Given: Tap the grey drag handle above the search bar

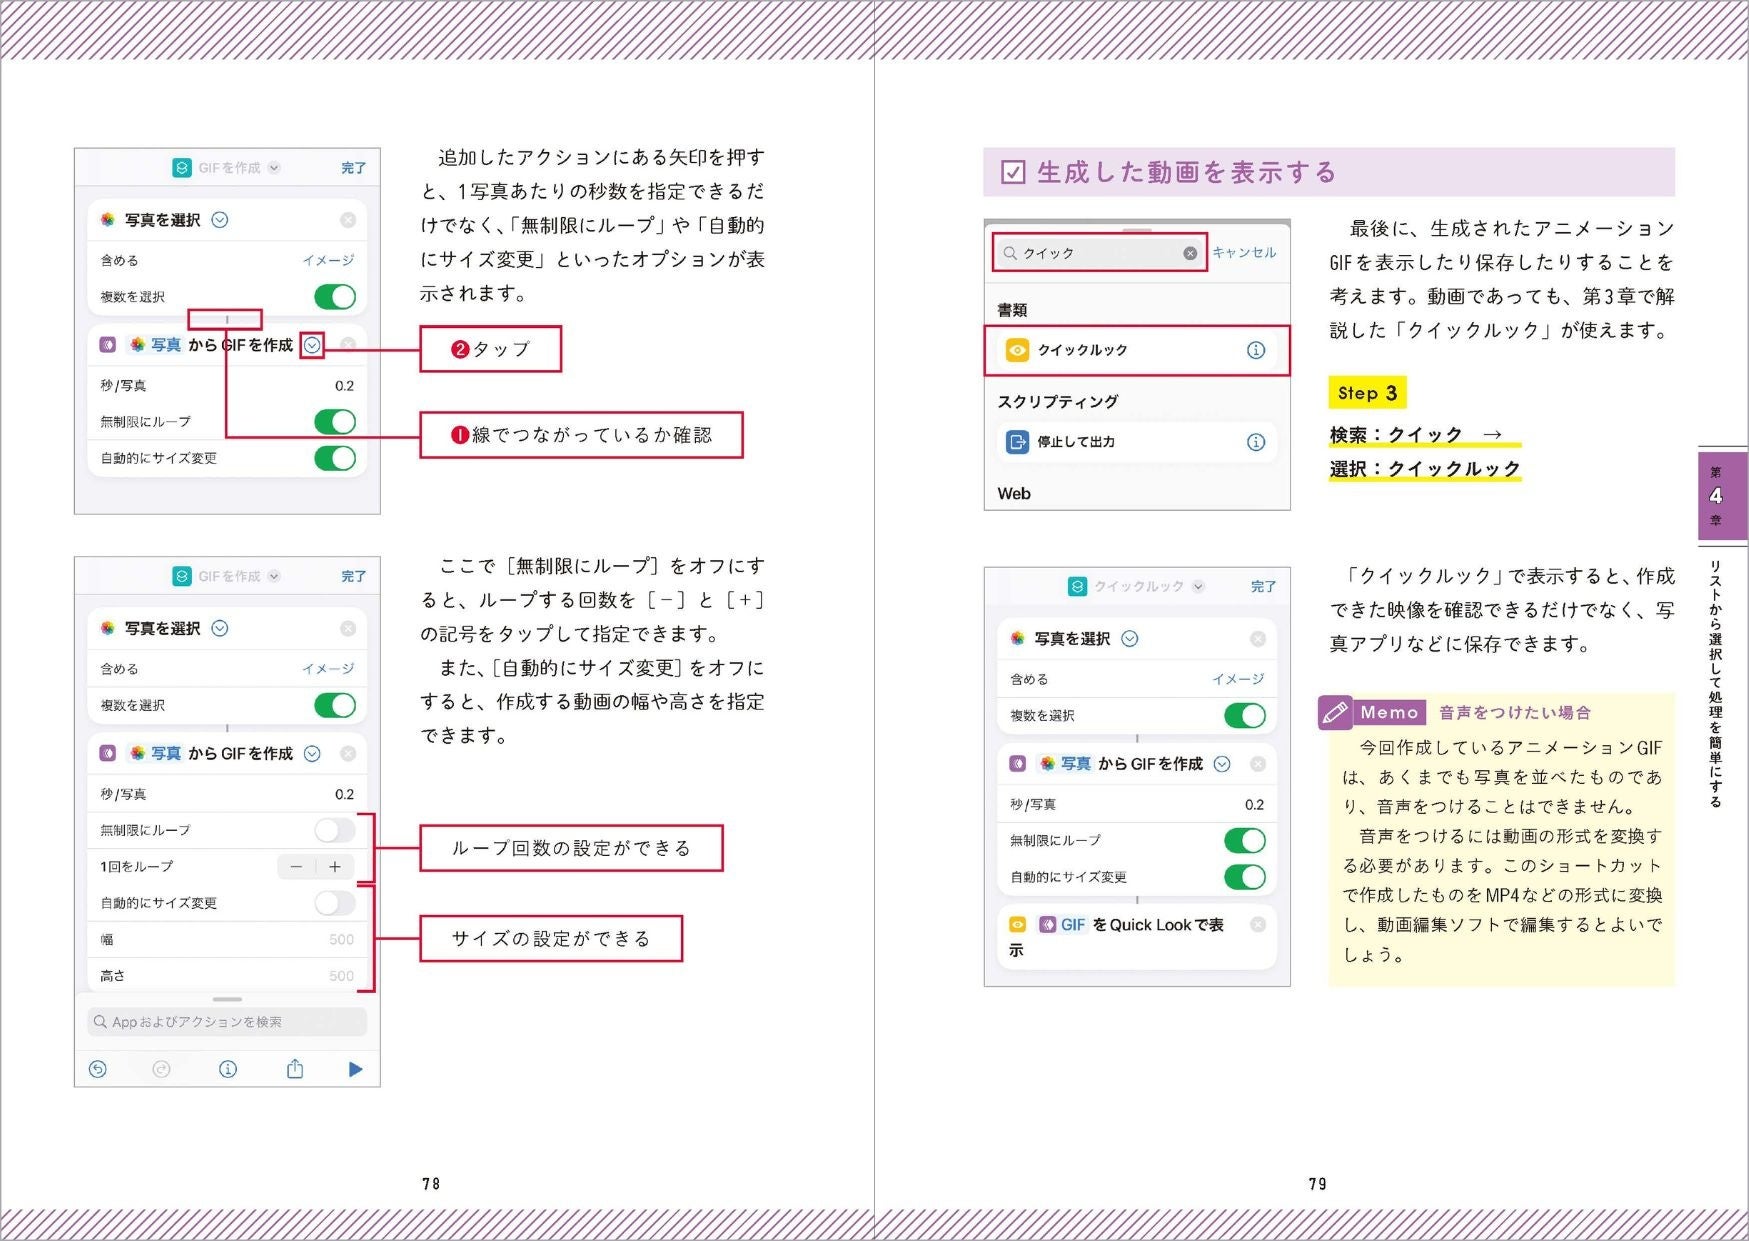Looking at the screenshot, I should pyautogui.click(x=227, y=999).
